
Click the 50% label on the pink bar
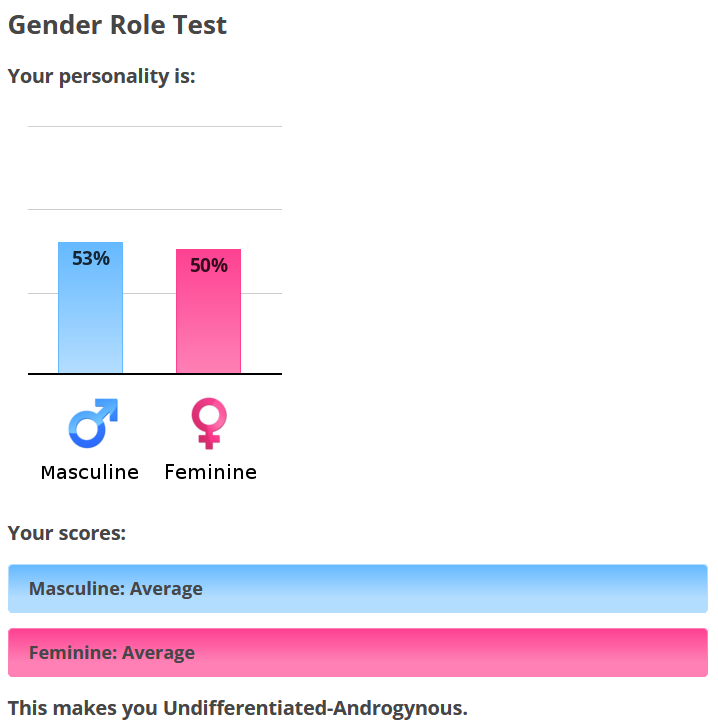coord(209,265)
